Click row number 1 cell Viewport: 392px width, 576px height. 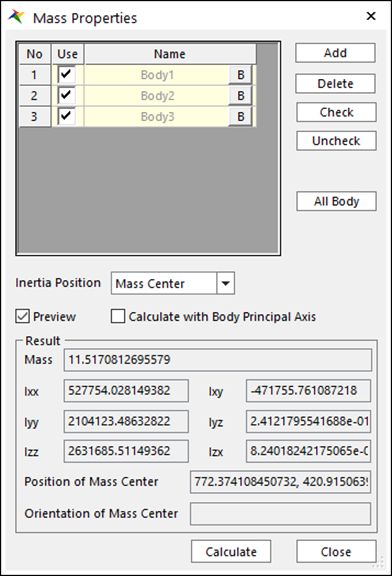(35, 75)
